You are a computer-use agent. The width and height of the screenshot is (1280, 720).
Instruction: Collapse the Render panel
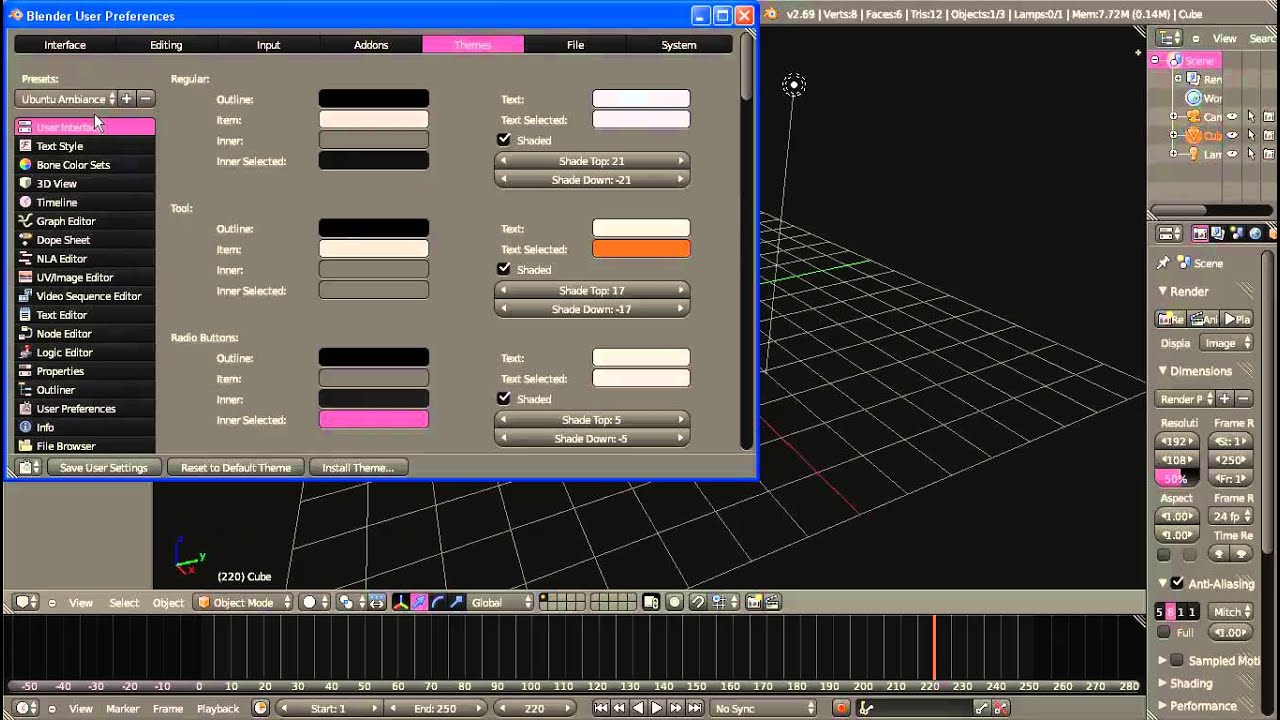(1163, 291)
